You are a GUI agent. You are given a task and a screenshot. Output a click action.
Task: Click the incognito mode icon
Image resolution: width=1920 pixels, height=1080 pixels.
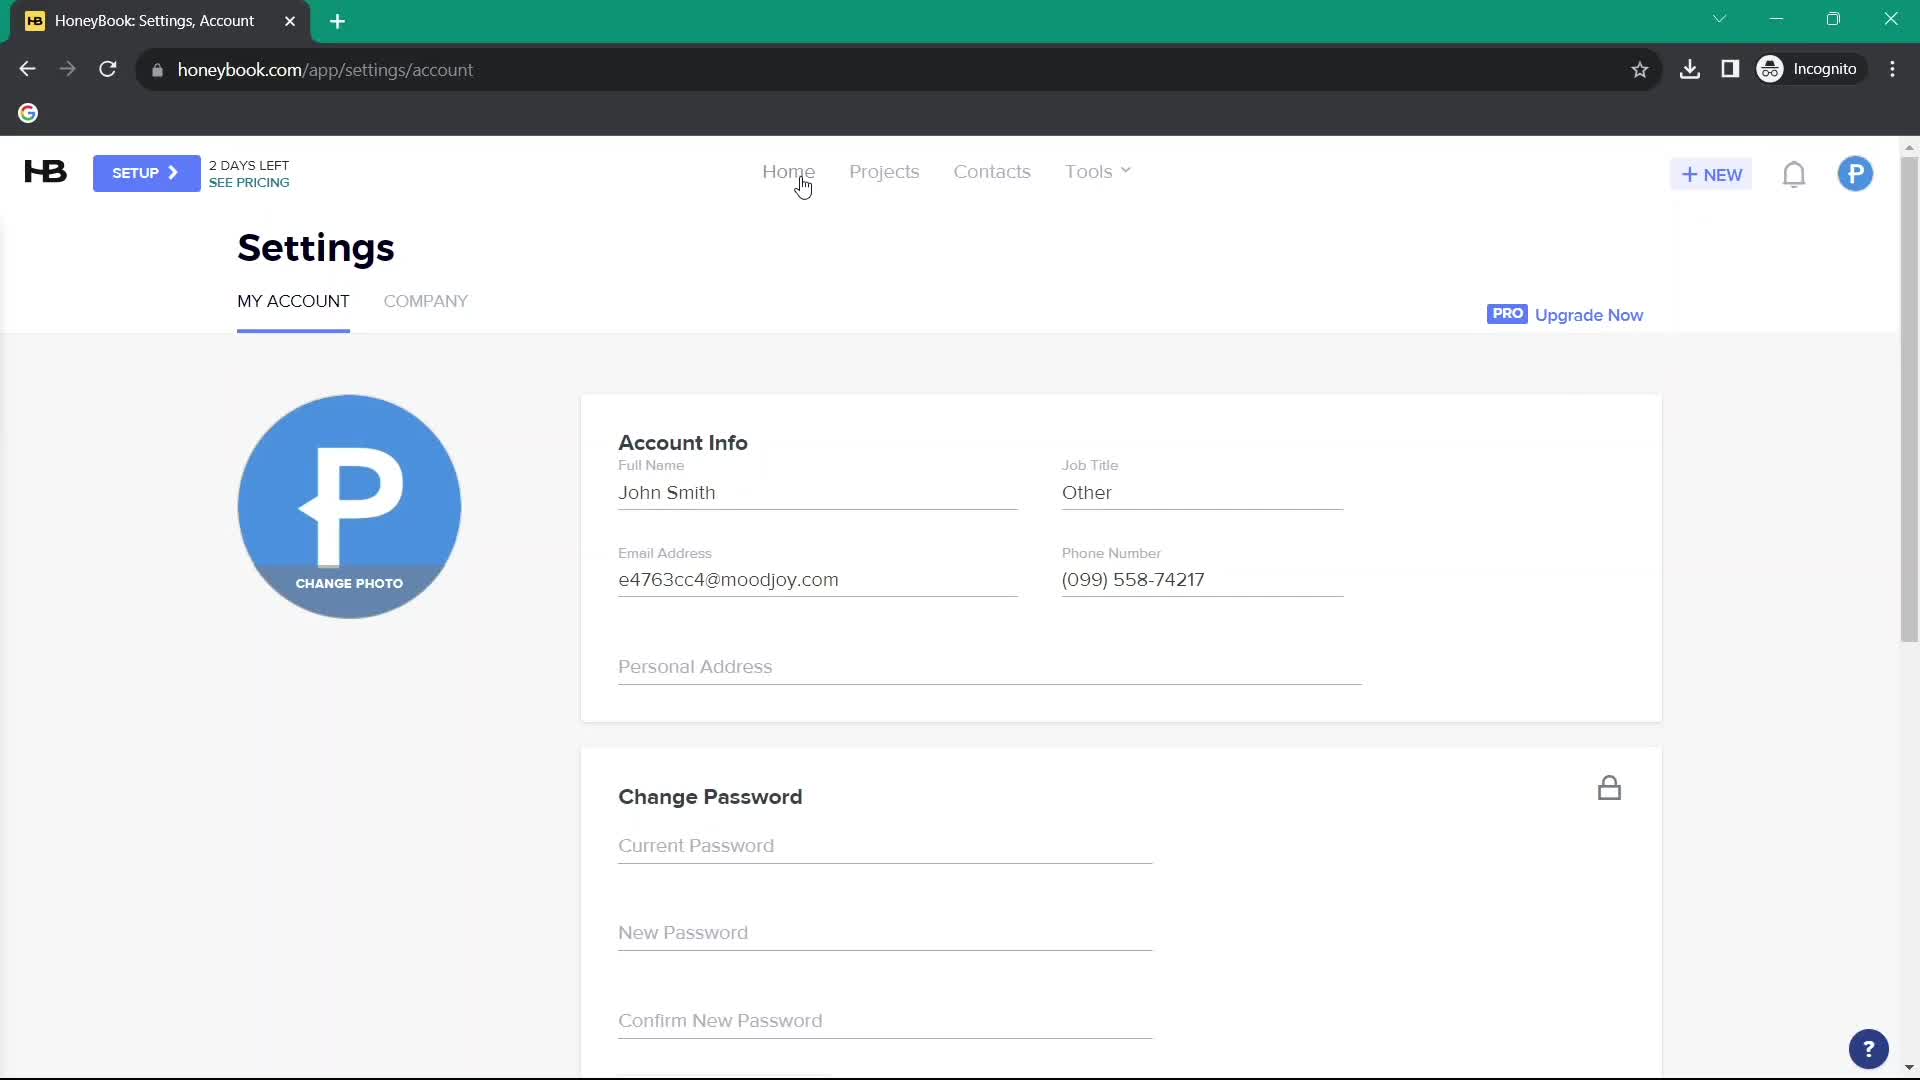[1771, 69]
